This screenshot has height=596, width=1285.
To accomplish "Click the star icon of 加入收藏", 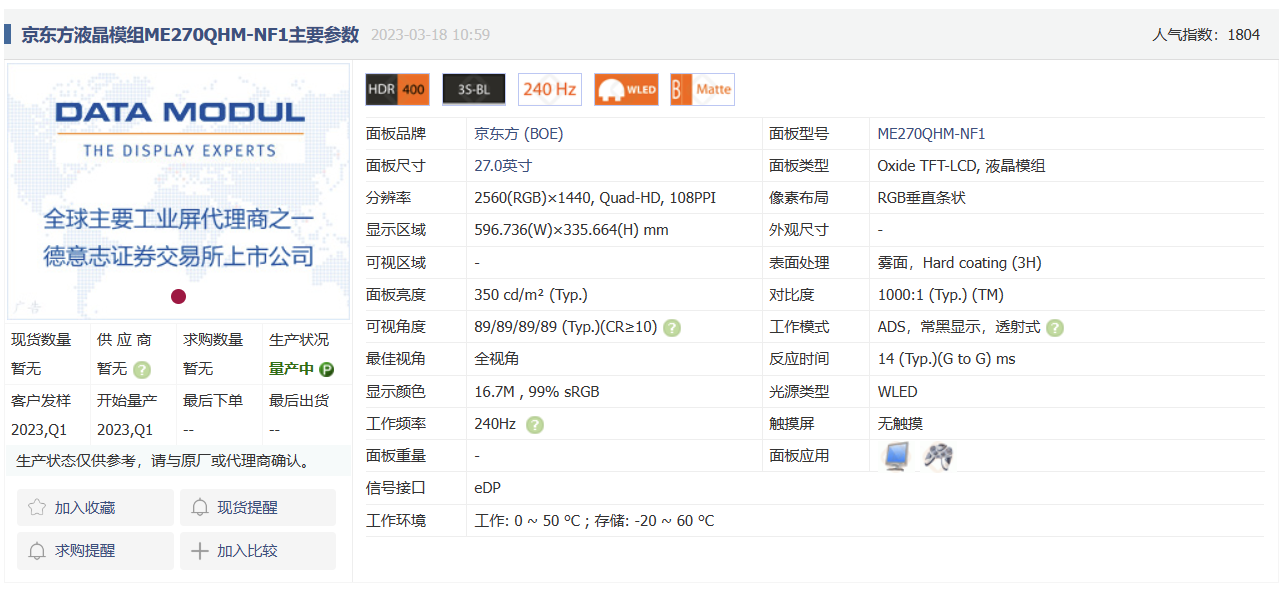I will [x=37, y=508].
